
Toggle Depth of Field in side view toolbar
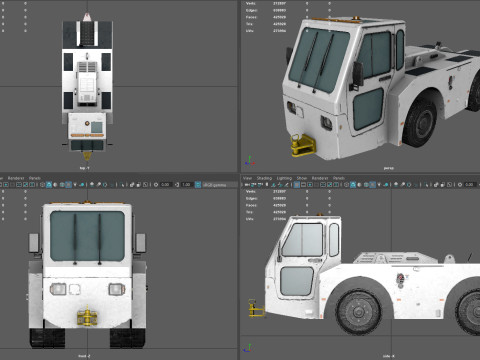click(x=415, y=184)
